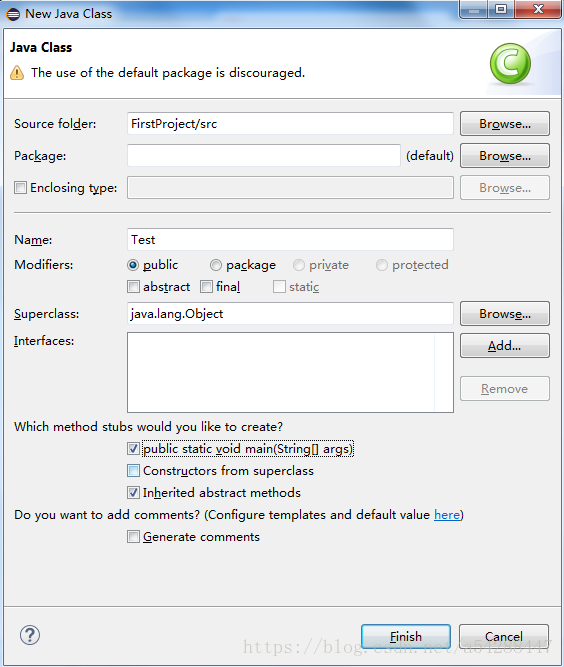Image resolution: width=564 pixels, height=667 pixels.
Task: Click the warning triangle icon
Action: tap(17, 73)
